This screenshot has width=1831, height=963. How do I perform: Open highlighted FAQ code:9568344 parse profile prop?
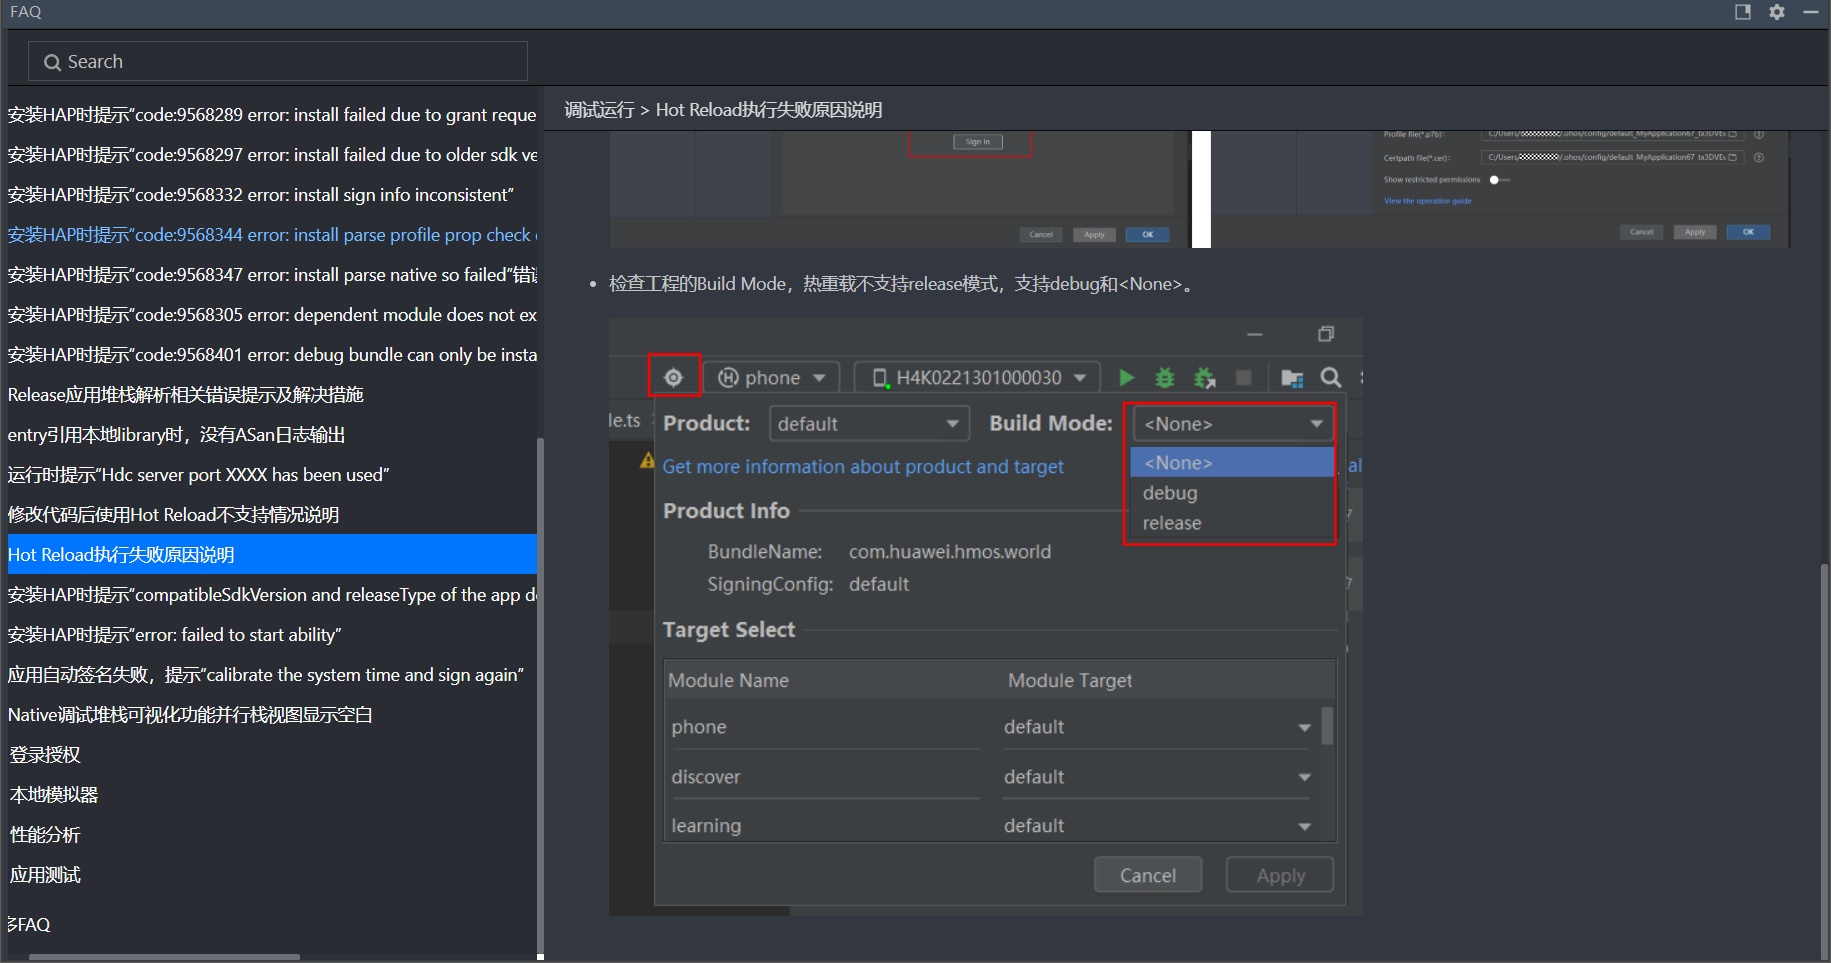(272, 235)
